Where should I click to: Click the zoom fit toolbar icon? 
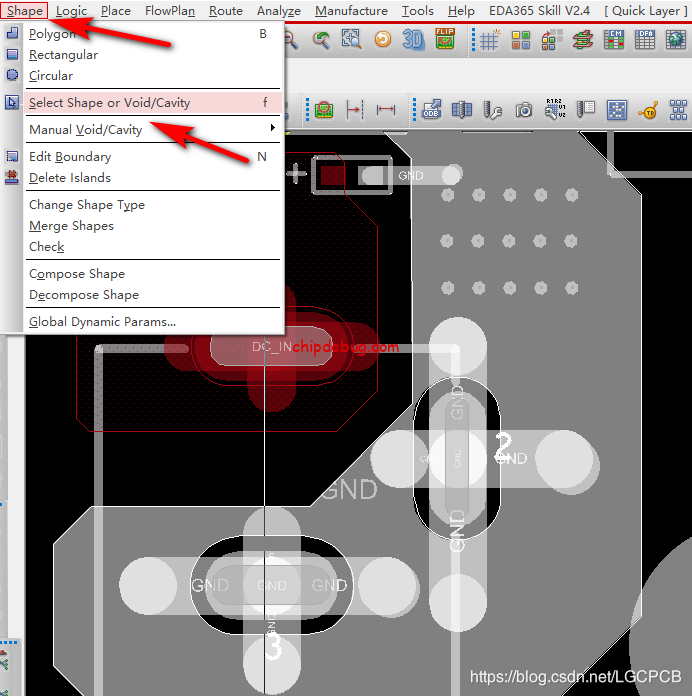(x=351, y=40)
